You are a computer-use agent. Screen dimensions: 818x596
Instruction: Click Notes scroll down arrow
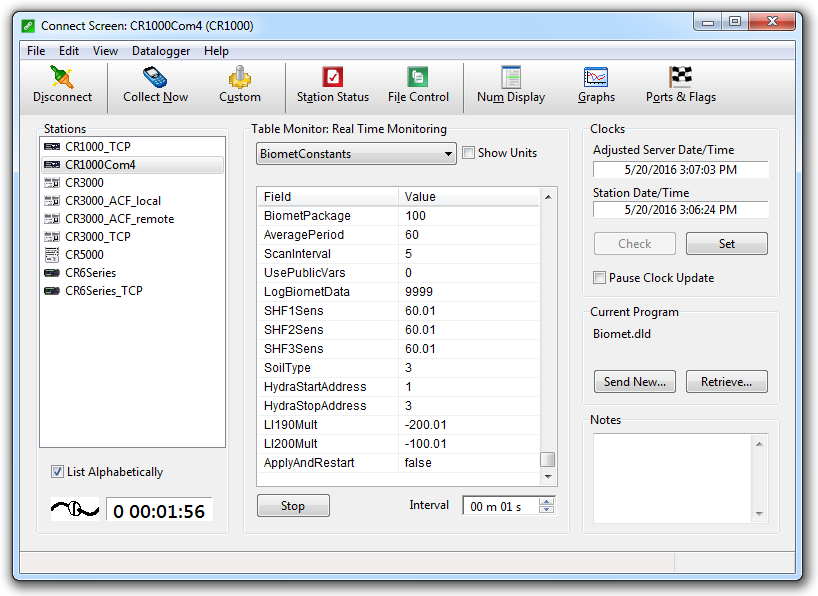coord(759,514)
